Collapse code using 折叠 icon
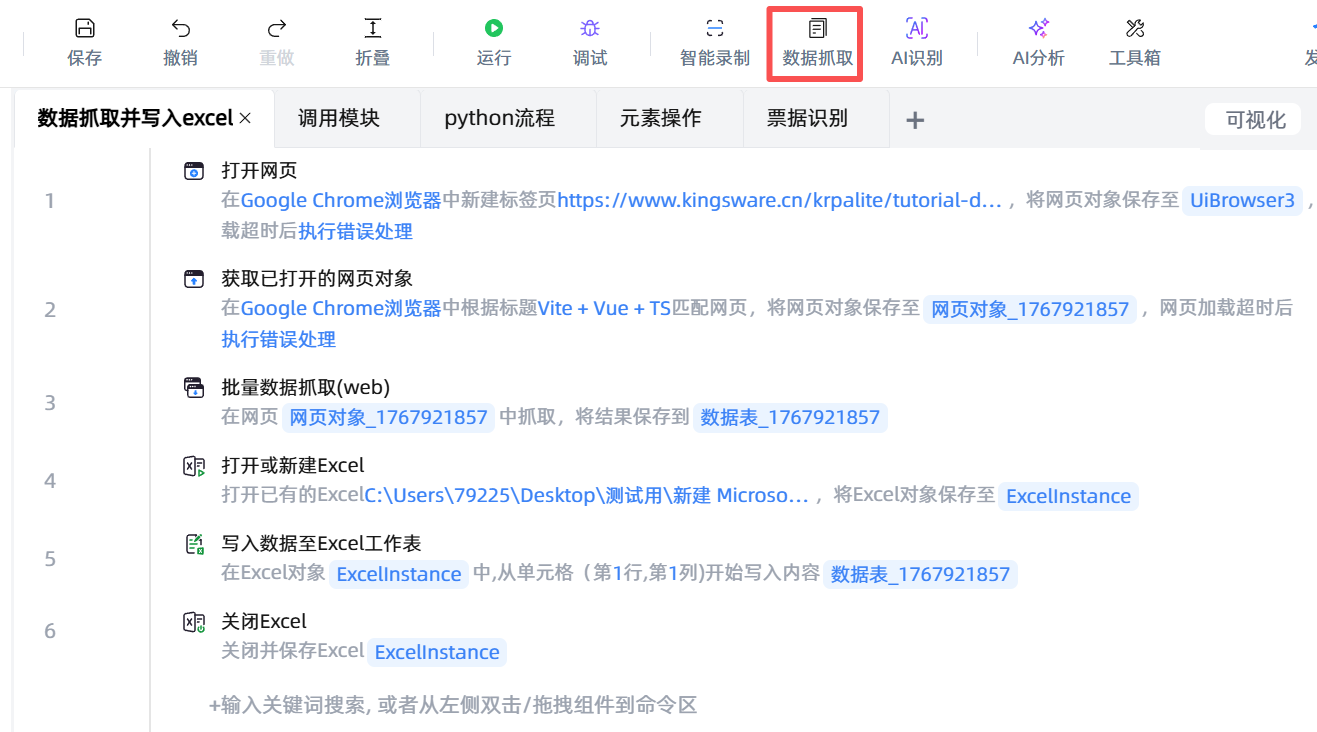 coord(373,29)
